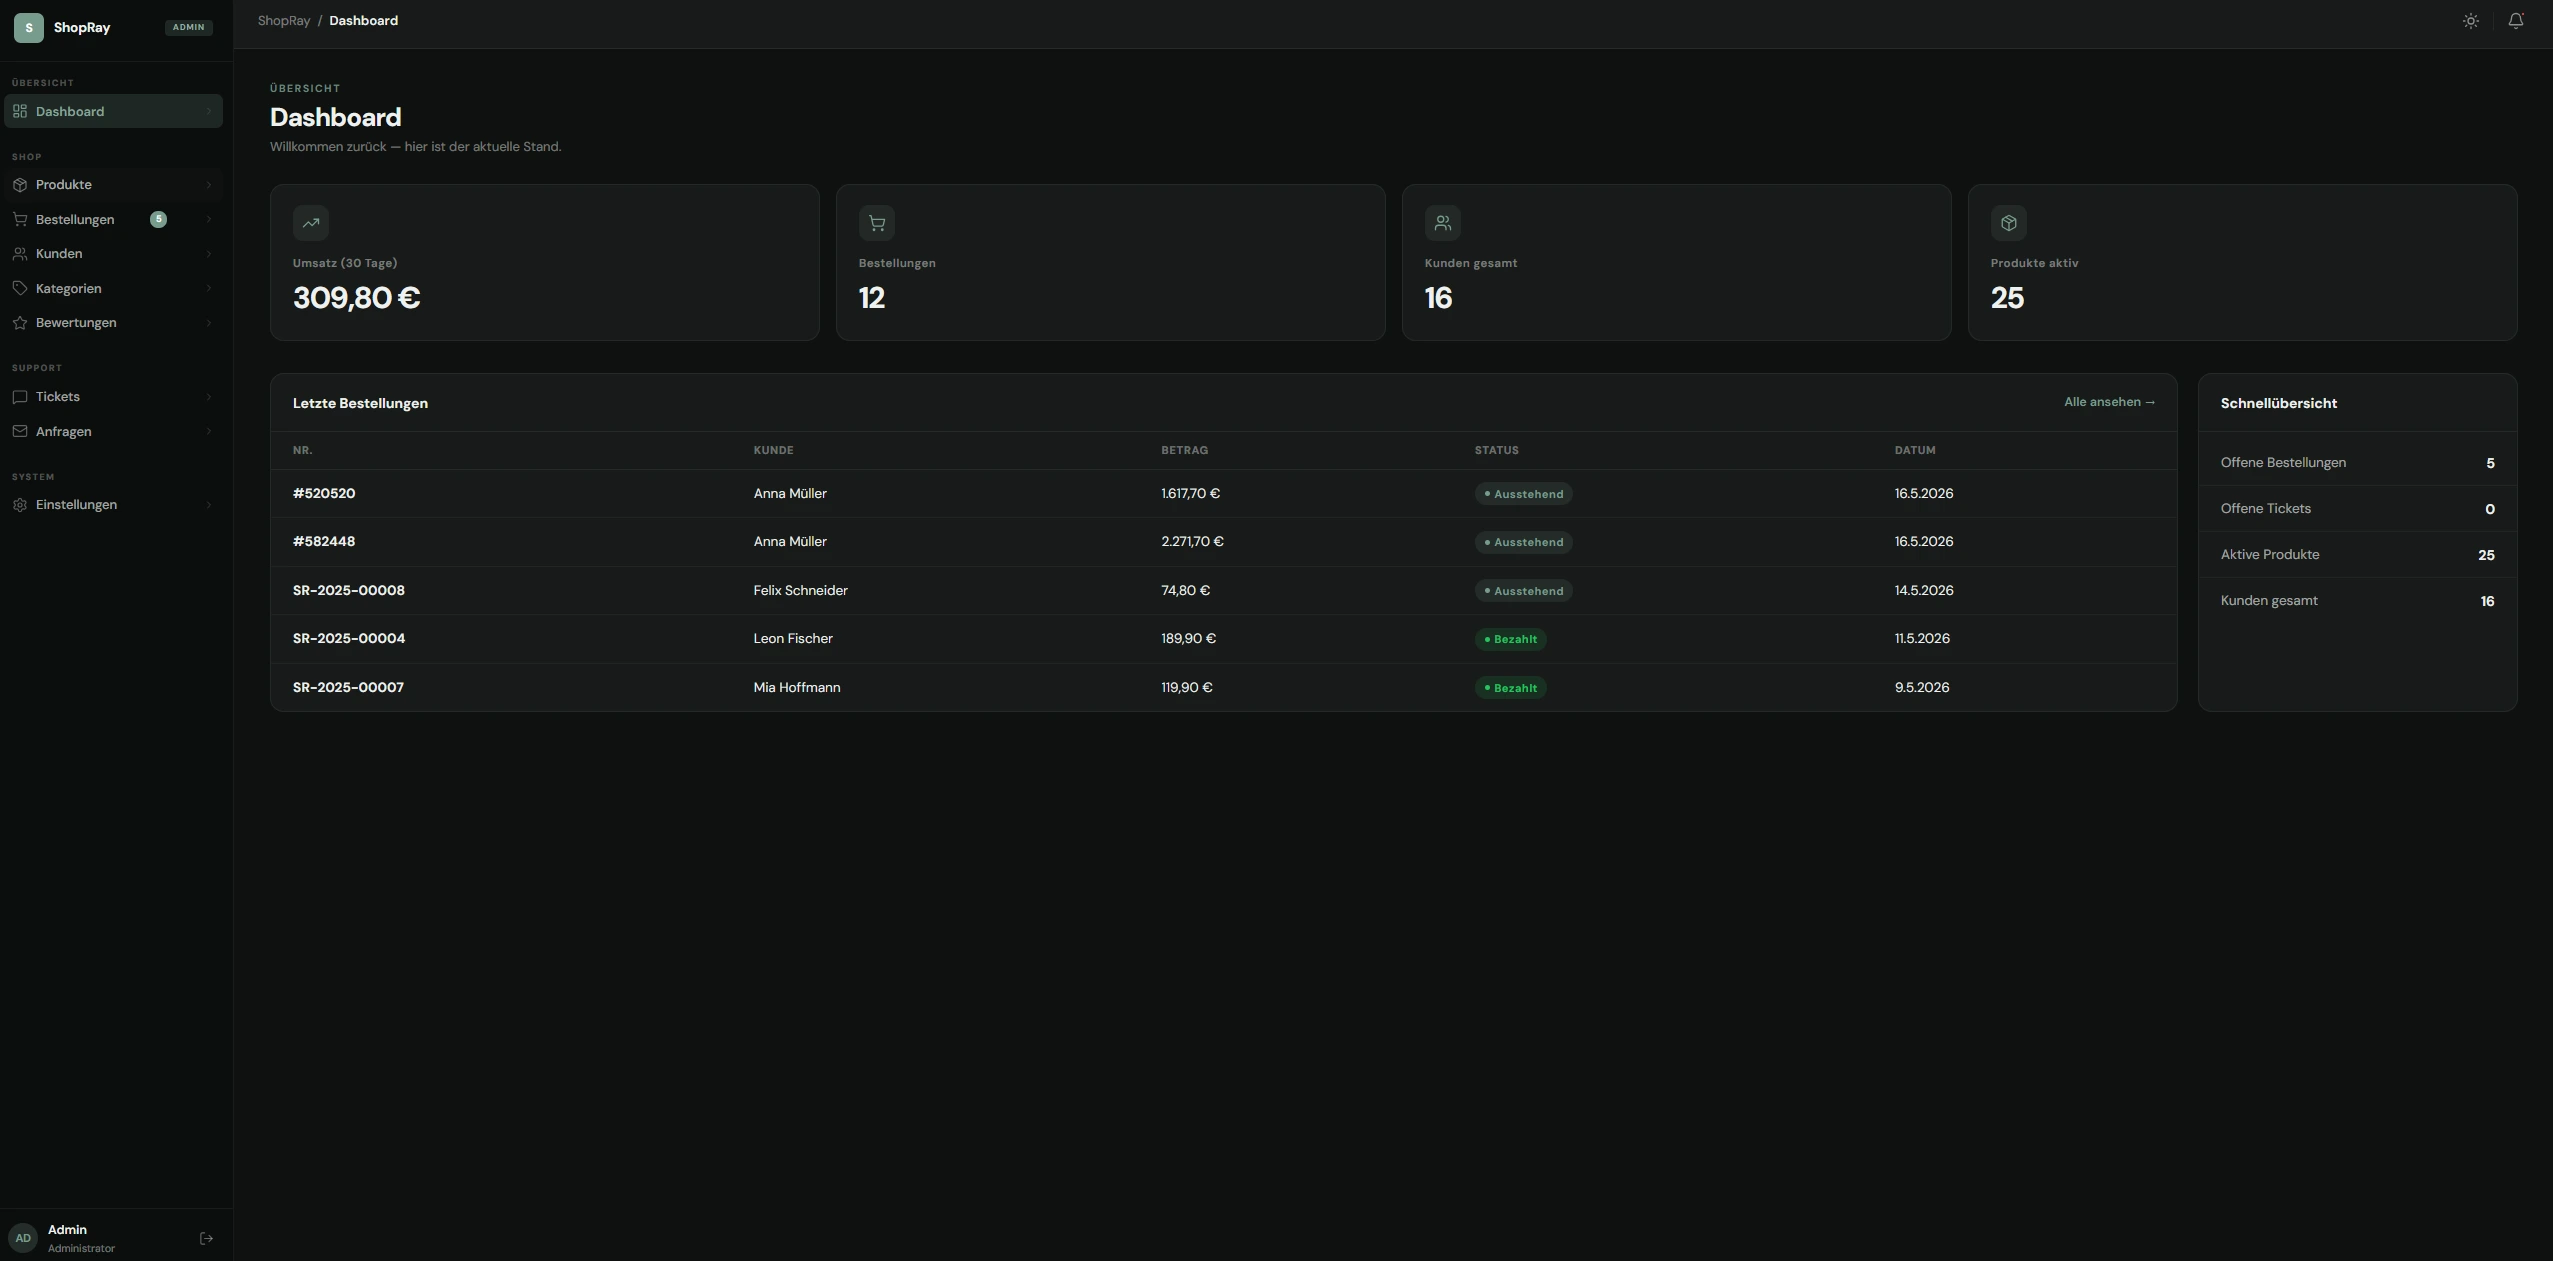Click the Kategorien tag icon in sidebar
This screenshot has width=2553, height=1261.
click(20, 288)
